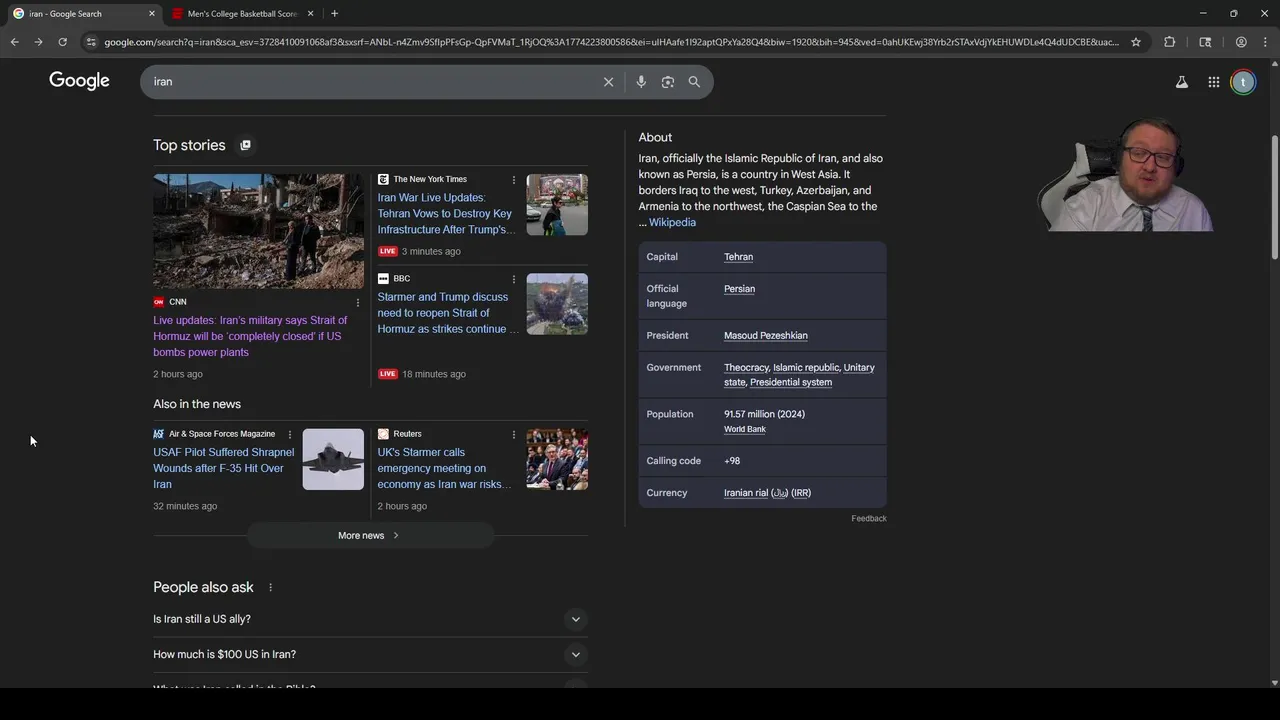Switch to the 'iran - Google Search' tab
Image resolution: width=1280 pixels, height=720 pixels.
point(82,14)
